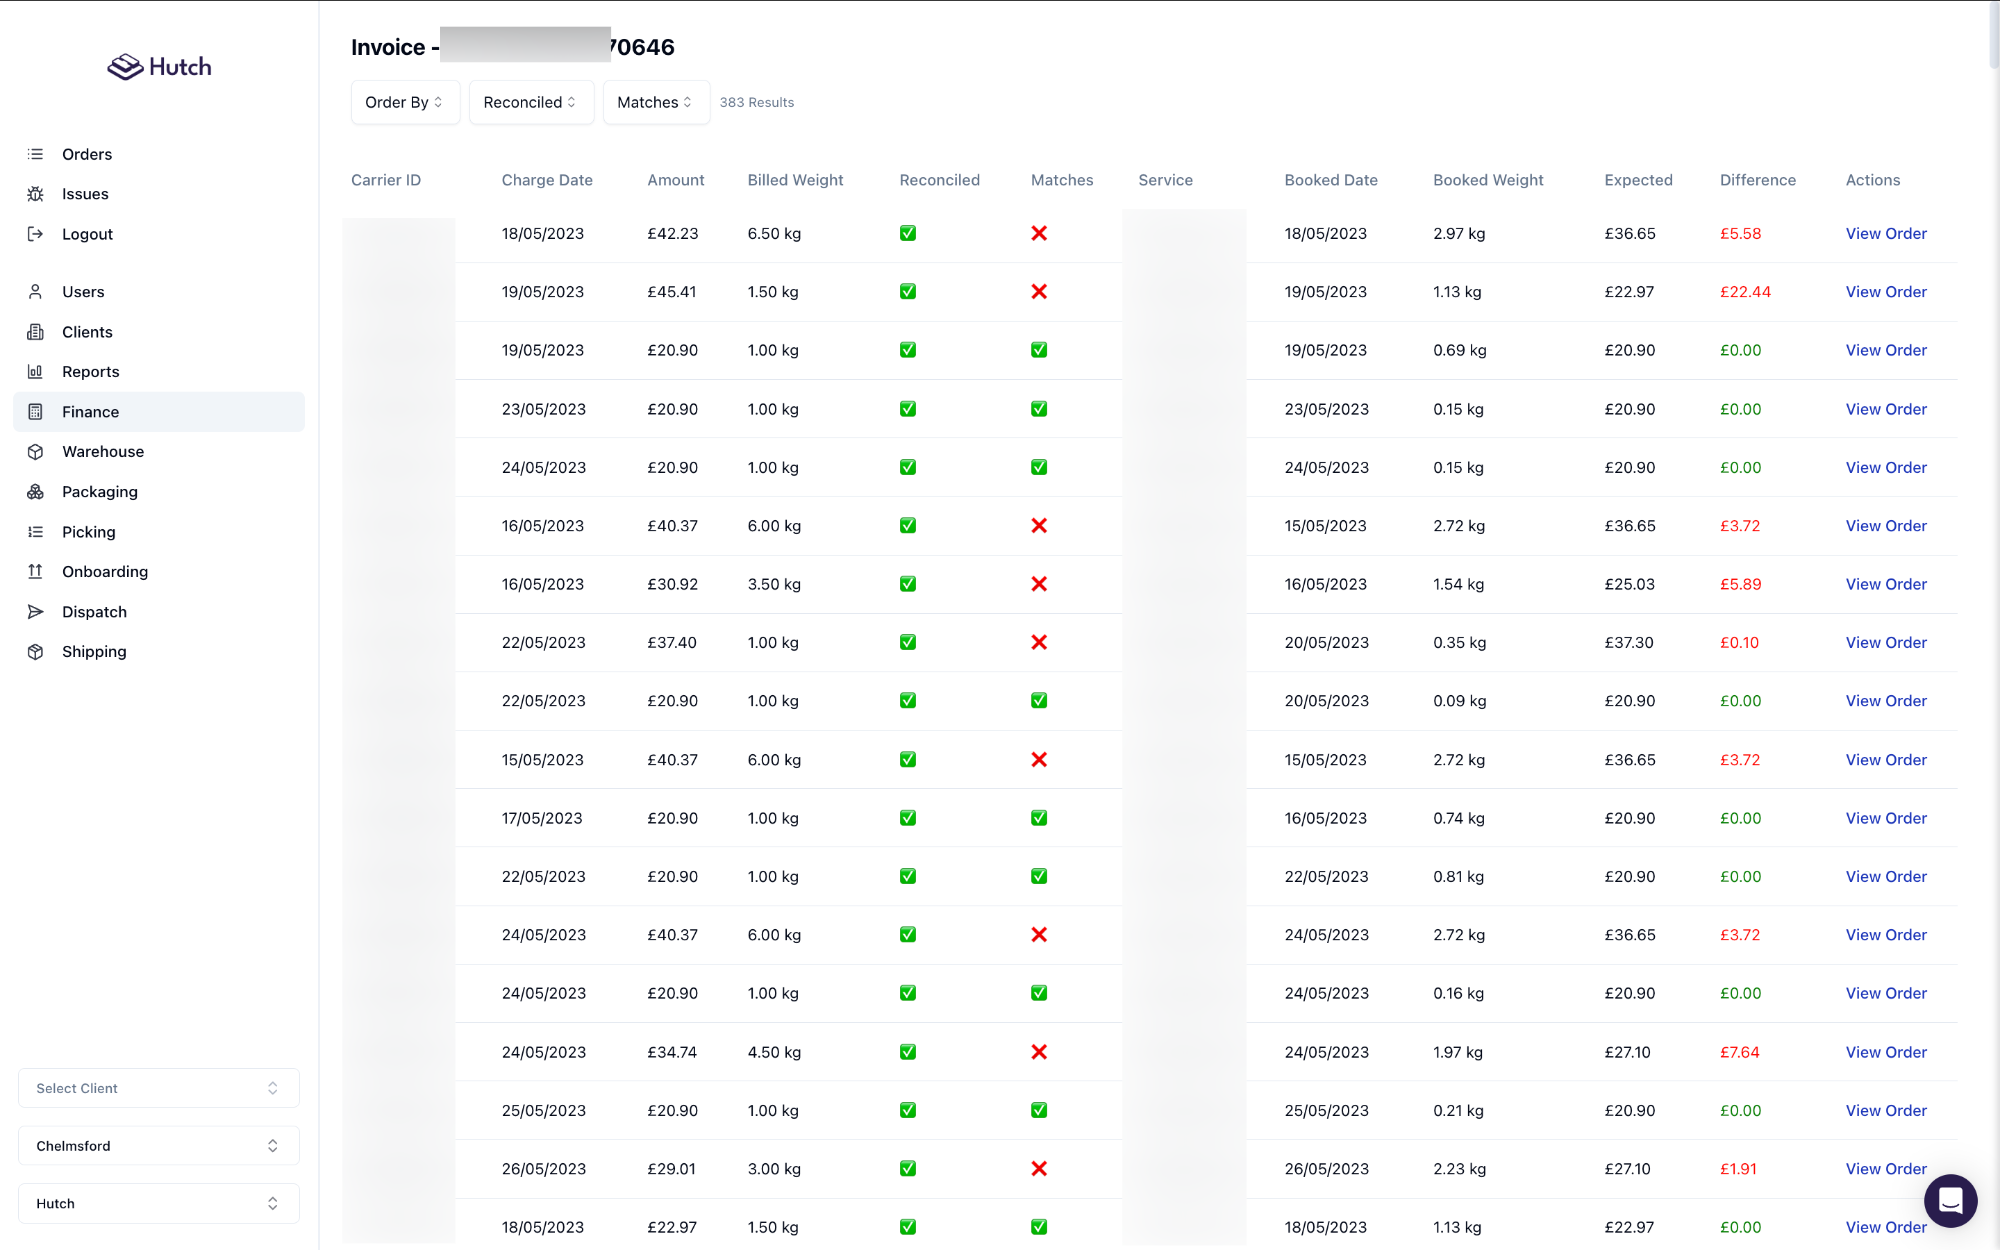
Task: Click Reports bar chart icon
Action: [35, 372]
